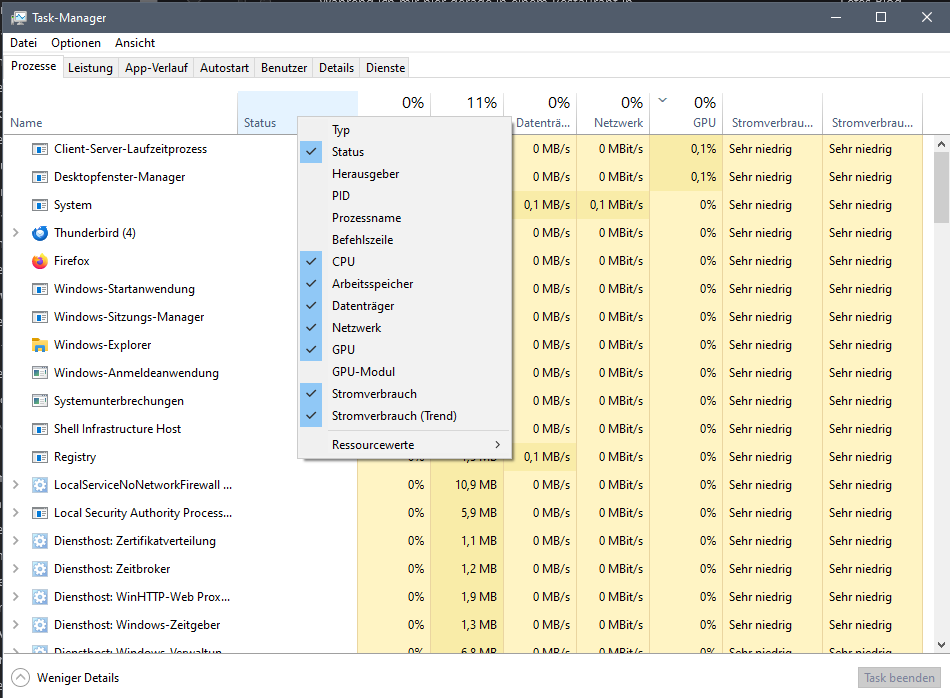950x698 pixels.
Task: Enable the Herausgeber column option
Action: click(405, 174)
